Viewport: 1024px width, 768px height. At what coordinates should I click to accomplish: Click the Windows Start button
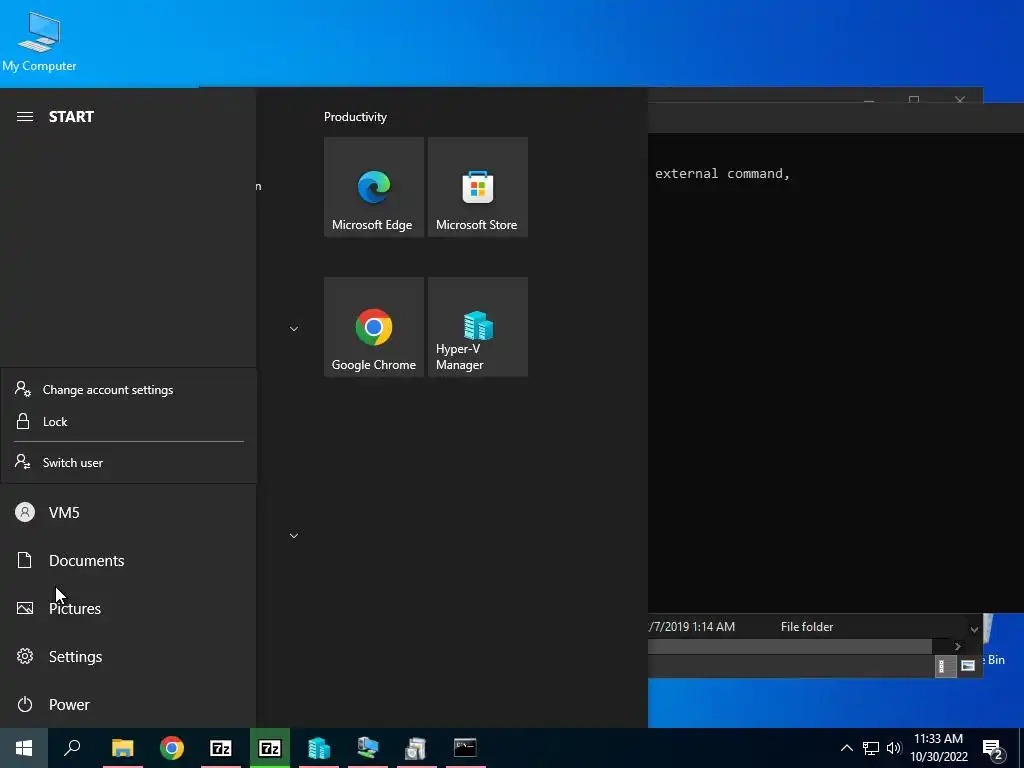click(x=24, y=748)
